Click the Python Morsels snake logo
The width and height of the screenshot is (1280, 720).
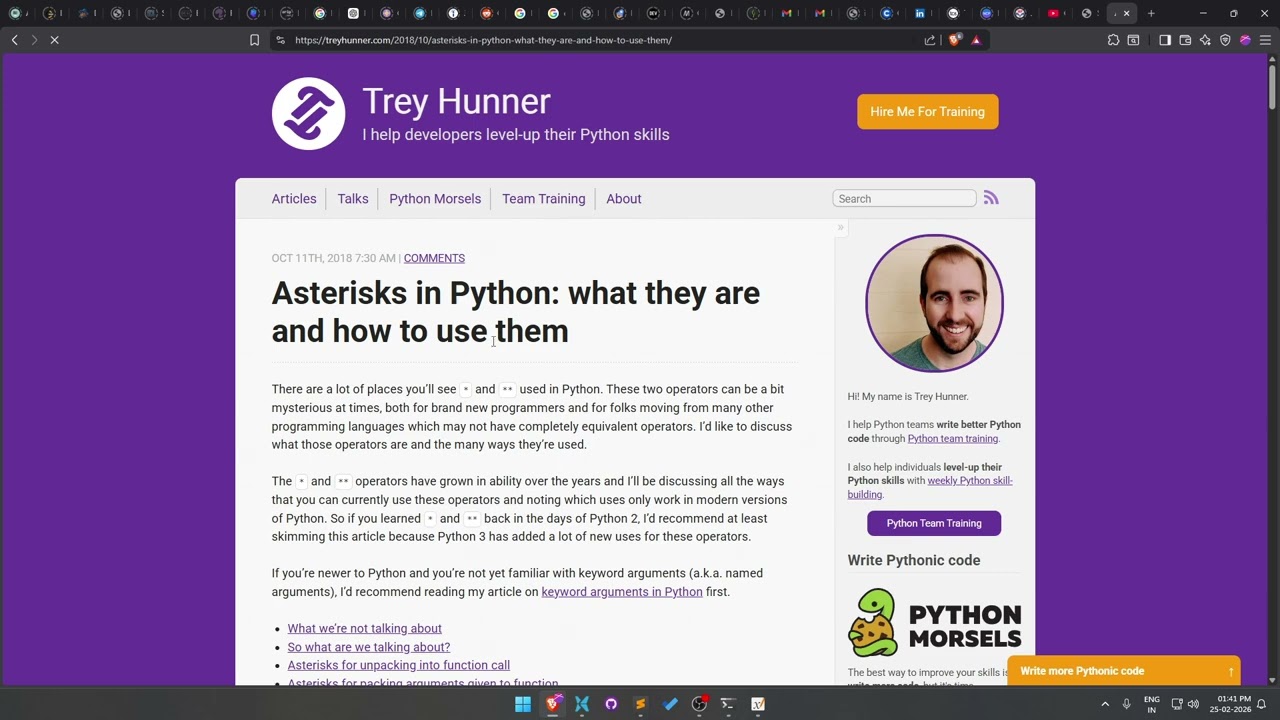point(934,622)
